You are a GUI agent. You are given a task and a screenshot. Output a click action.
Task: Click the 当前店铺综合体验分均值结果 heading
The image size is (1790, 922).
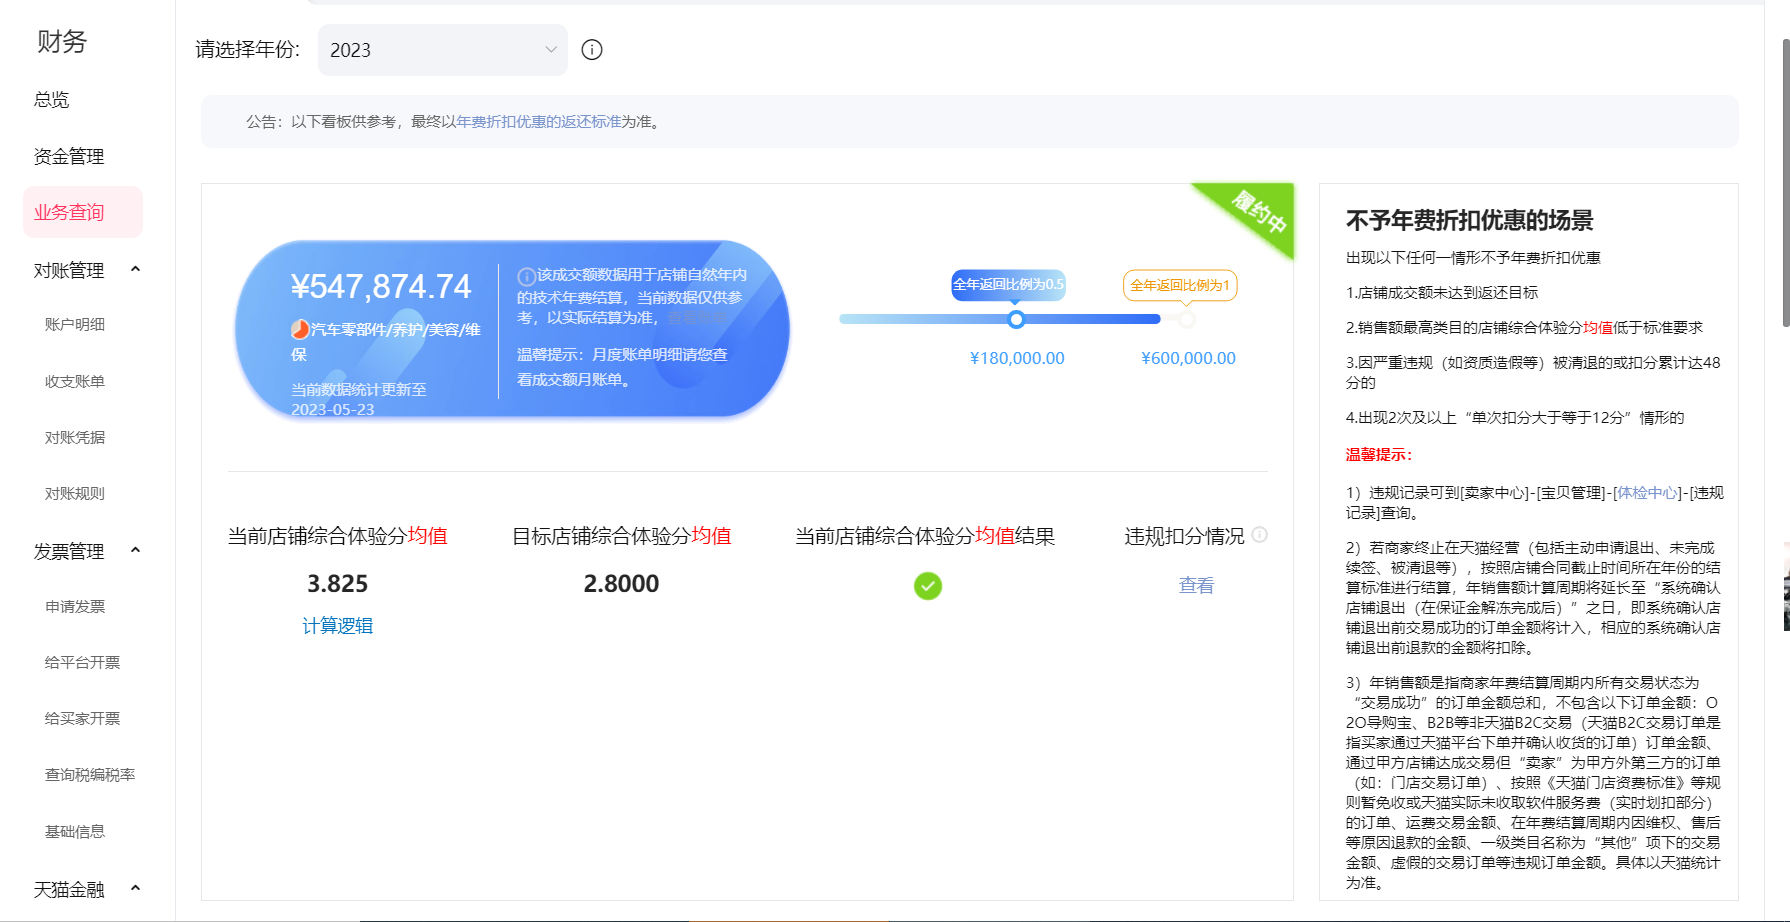(x=925, y=537)
